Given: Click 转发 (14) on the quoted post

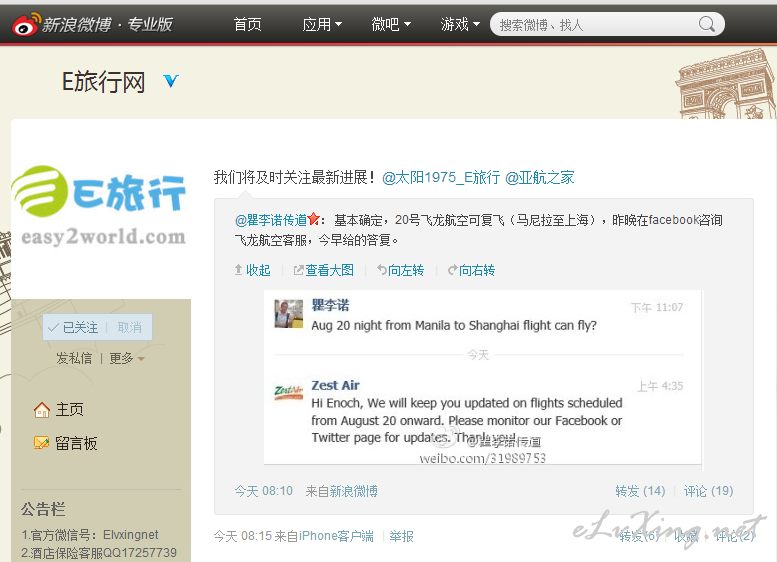Looking at the screenshot, I should 640,491.
